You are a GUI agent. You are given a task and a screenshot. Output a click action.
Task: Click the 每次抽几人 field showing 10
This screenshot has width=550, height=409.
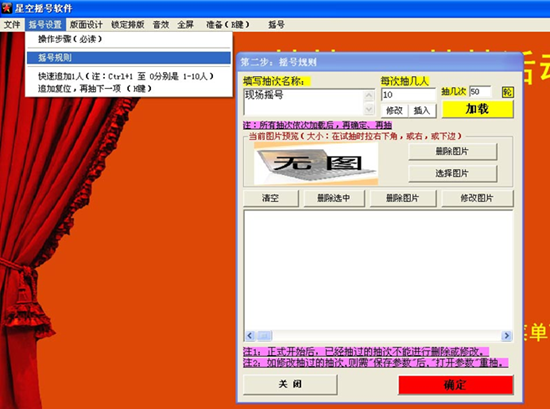408,94
